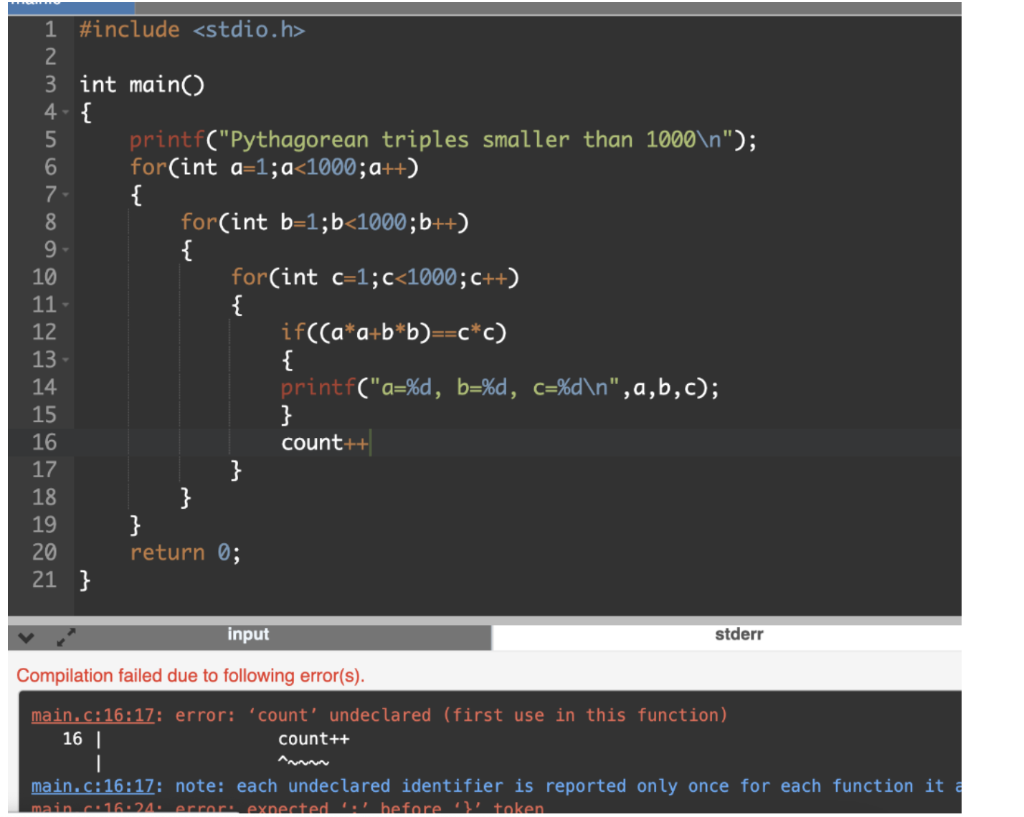
Task: Open the main.c:16:17 note link
Action: point(93,786)
